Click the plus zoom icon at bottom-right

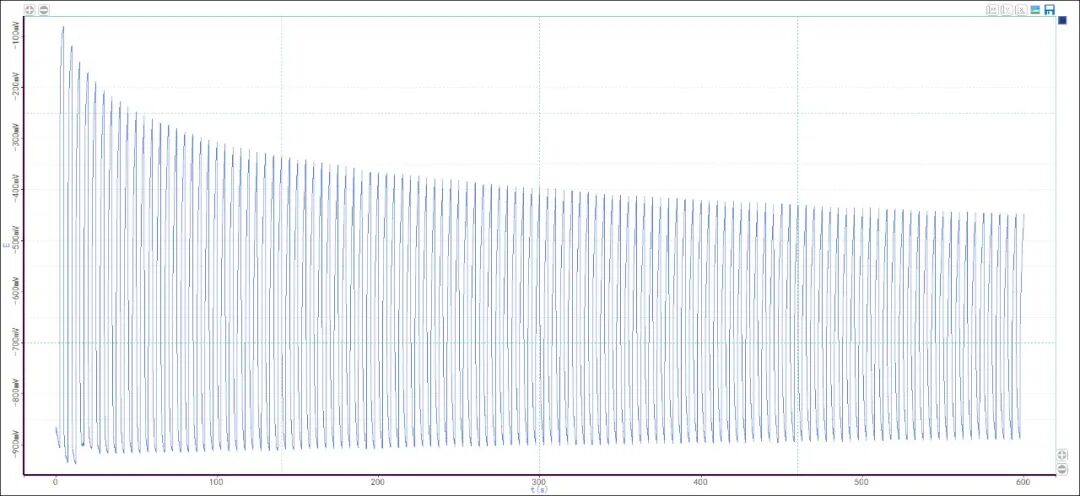[x=1063, y=455]
